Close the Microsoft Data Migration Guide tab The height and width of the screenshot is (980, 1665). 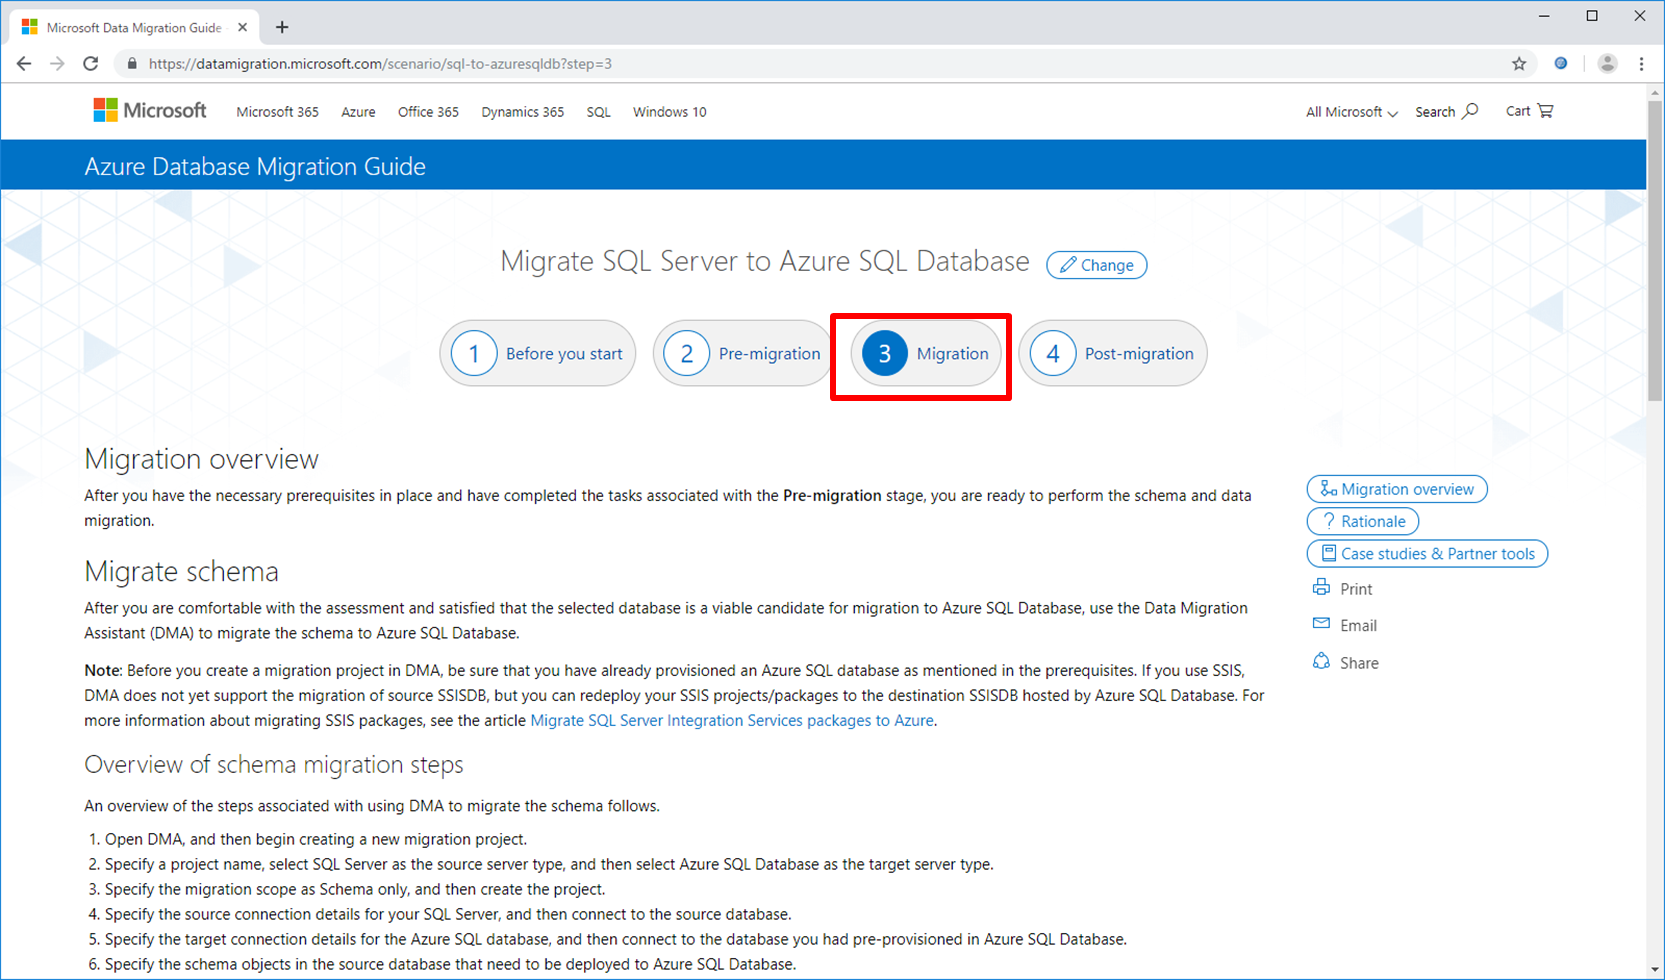pyautogui.click(x=242, y=27)
